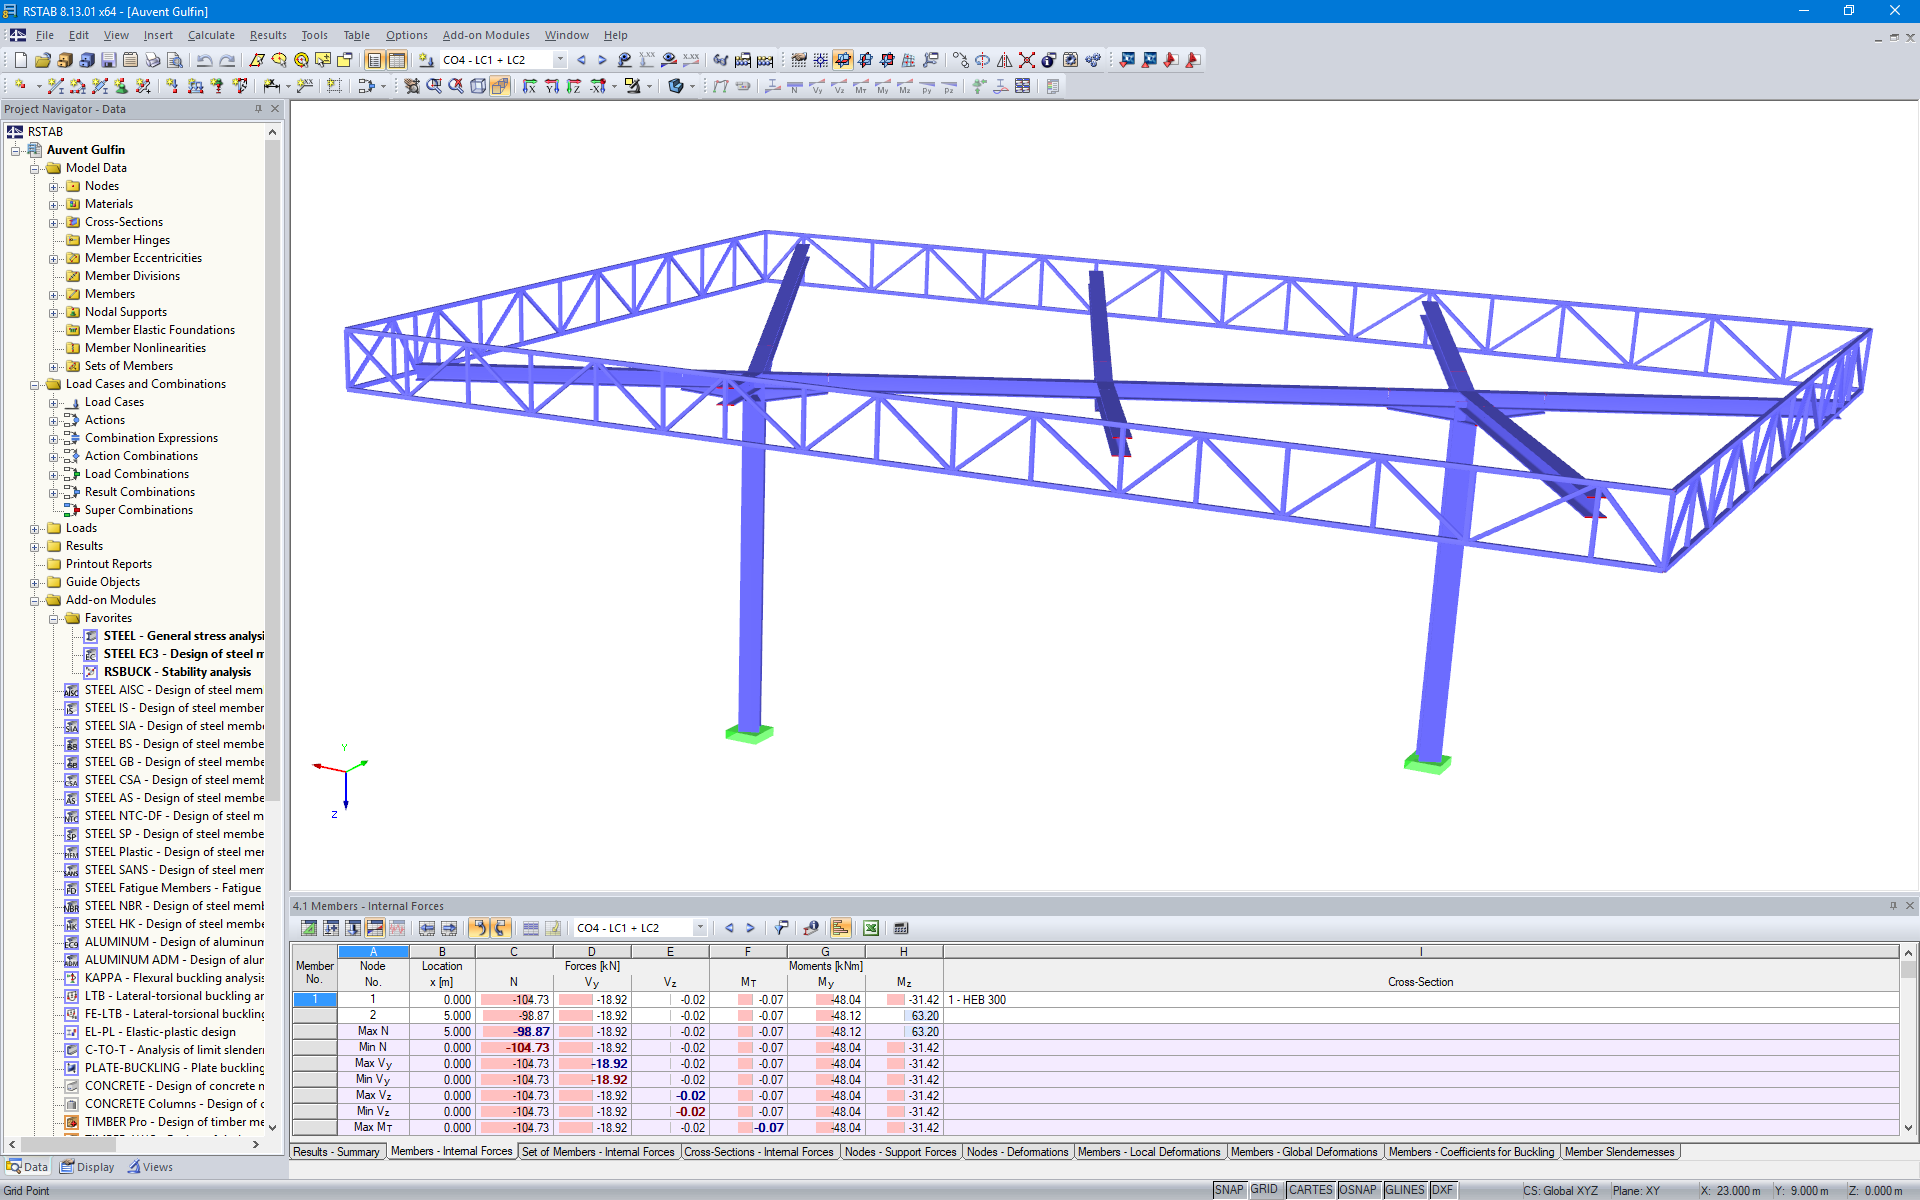
Task: Open RSBUCK - Stability analysis module
Action: (177, 672)
